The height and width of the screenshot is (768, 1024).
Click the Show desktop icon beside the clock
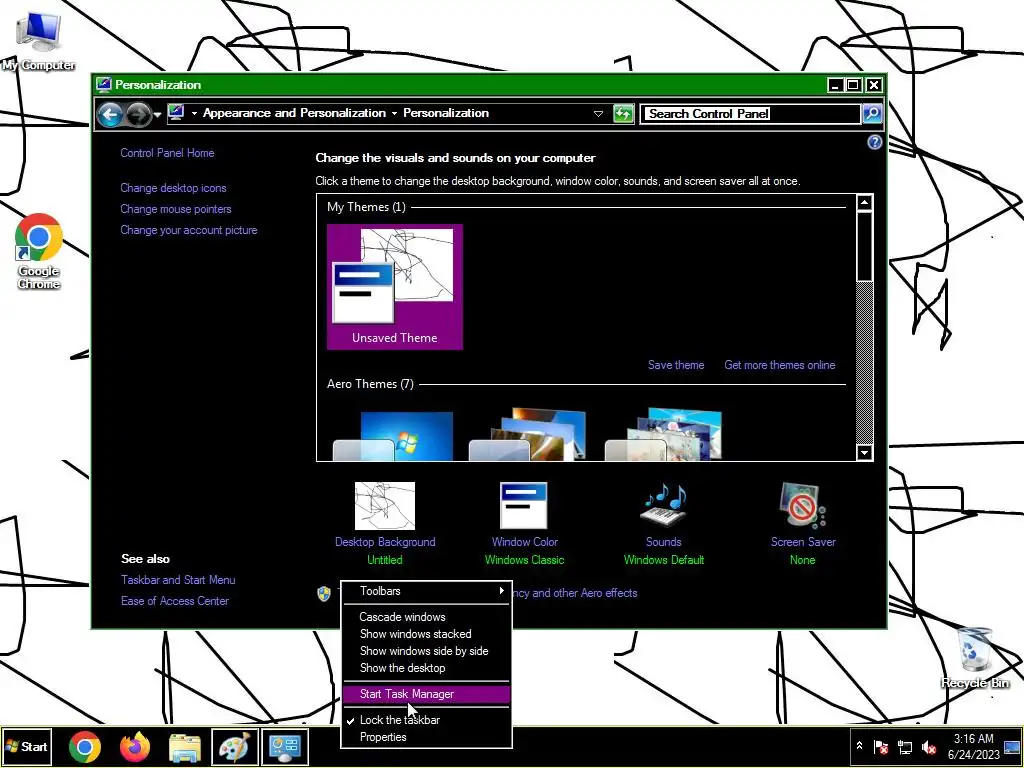tap(1012, 746)
